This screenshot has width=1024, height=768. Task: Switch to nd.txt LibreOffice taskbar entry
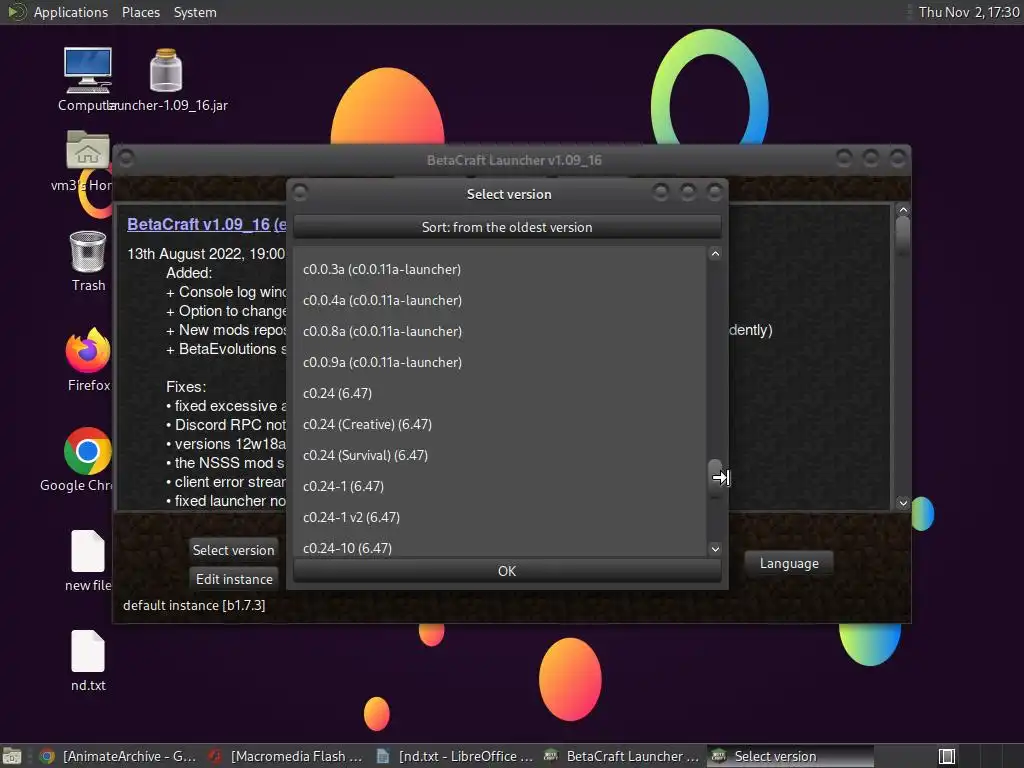pos(455,756)
